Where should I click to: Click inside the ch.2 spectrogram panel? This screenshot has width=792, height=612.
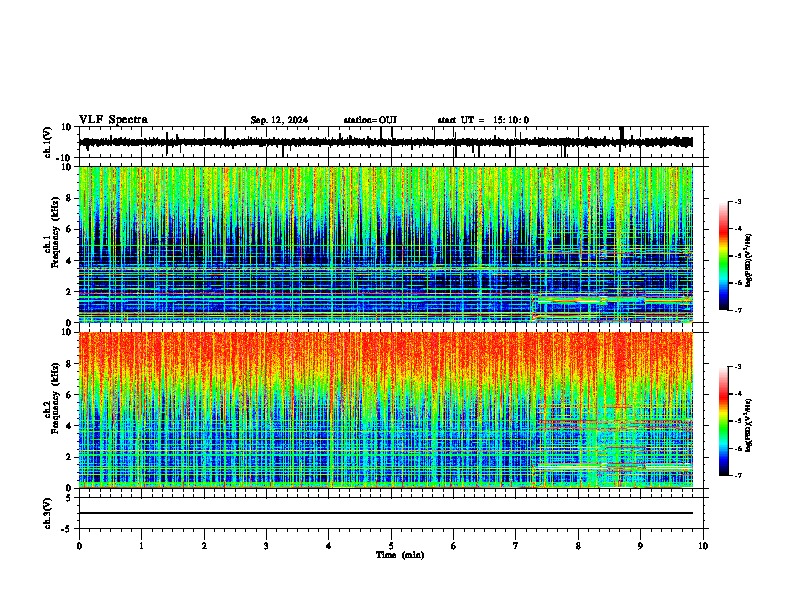[386, 410]
